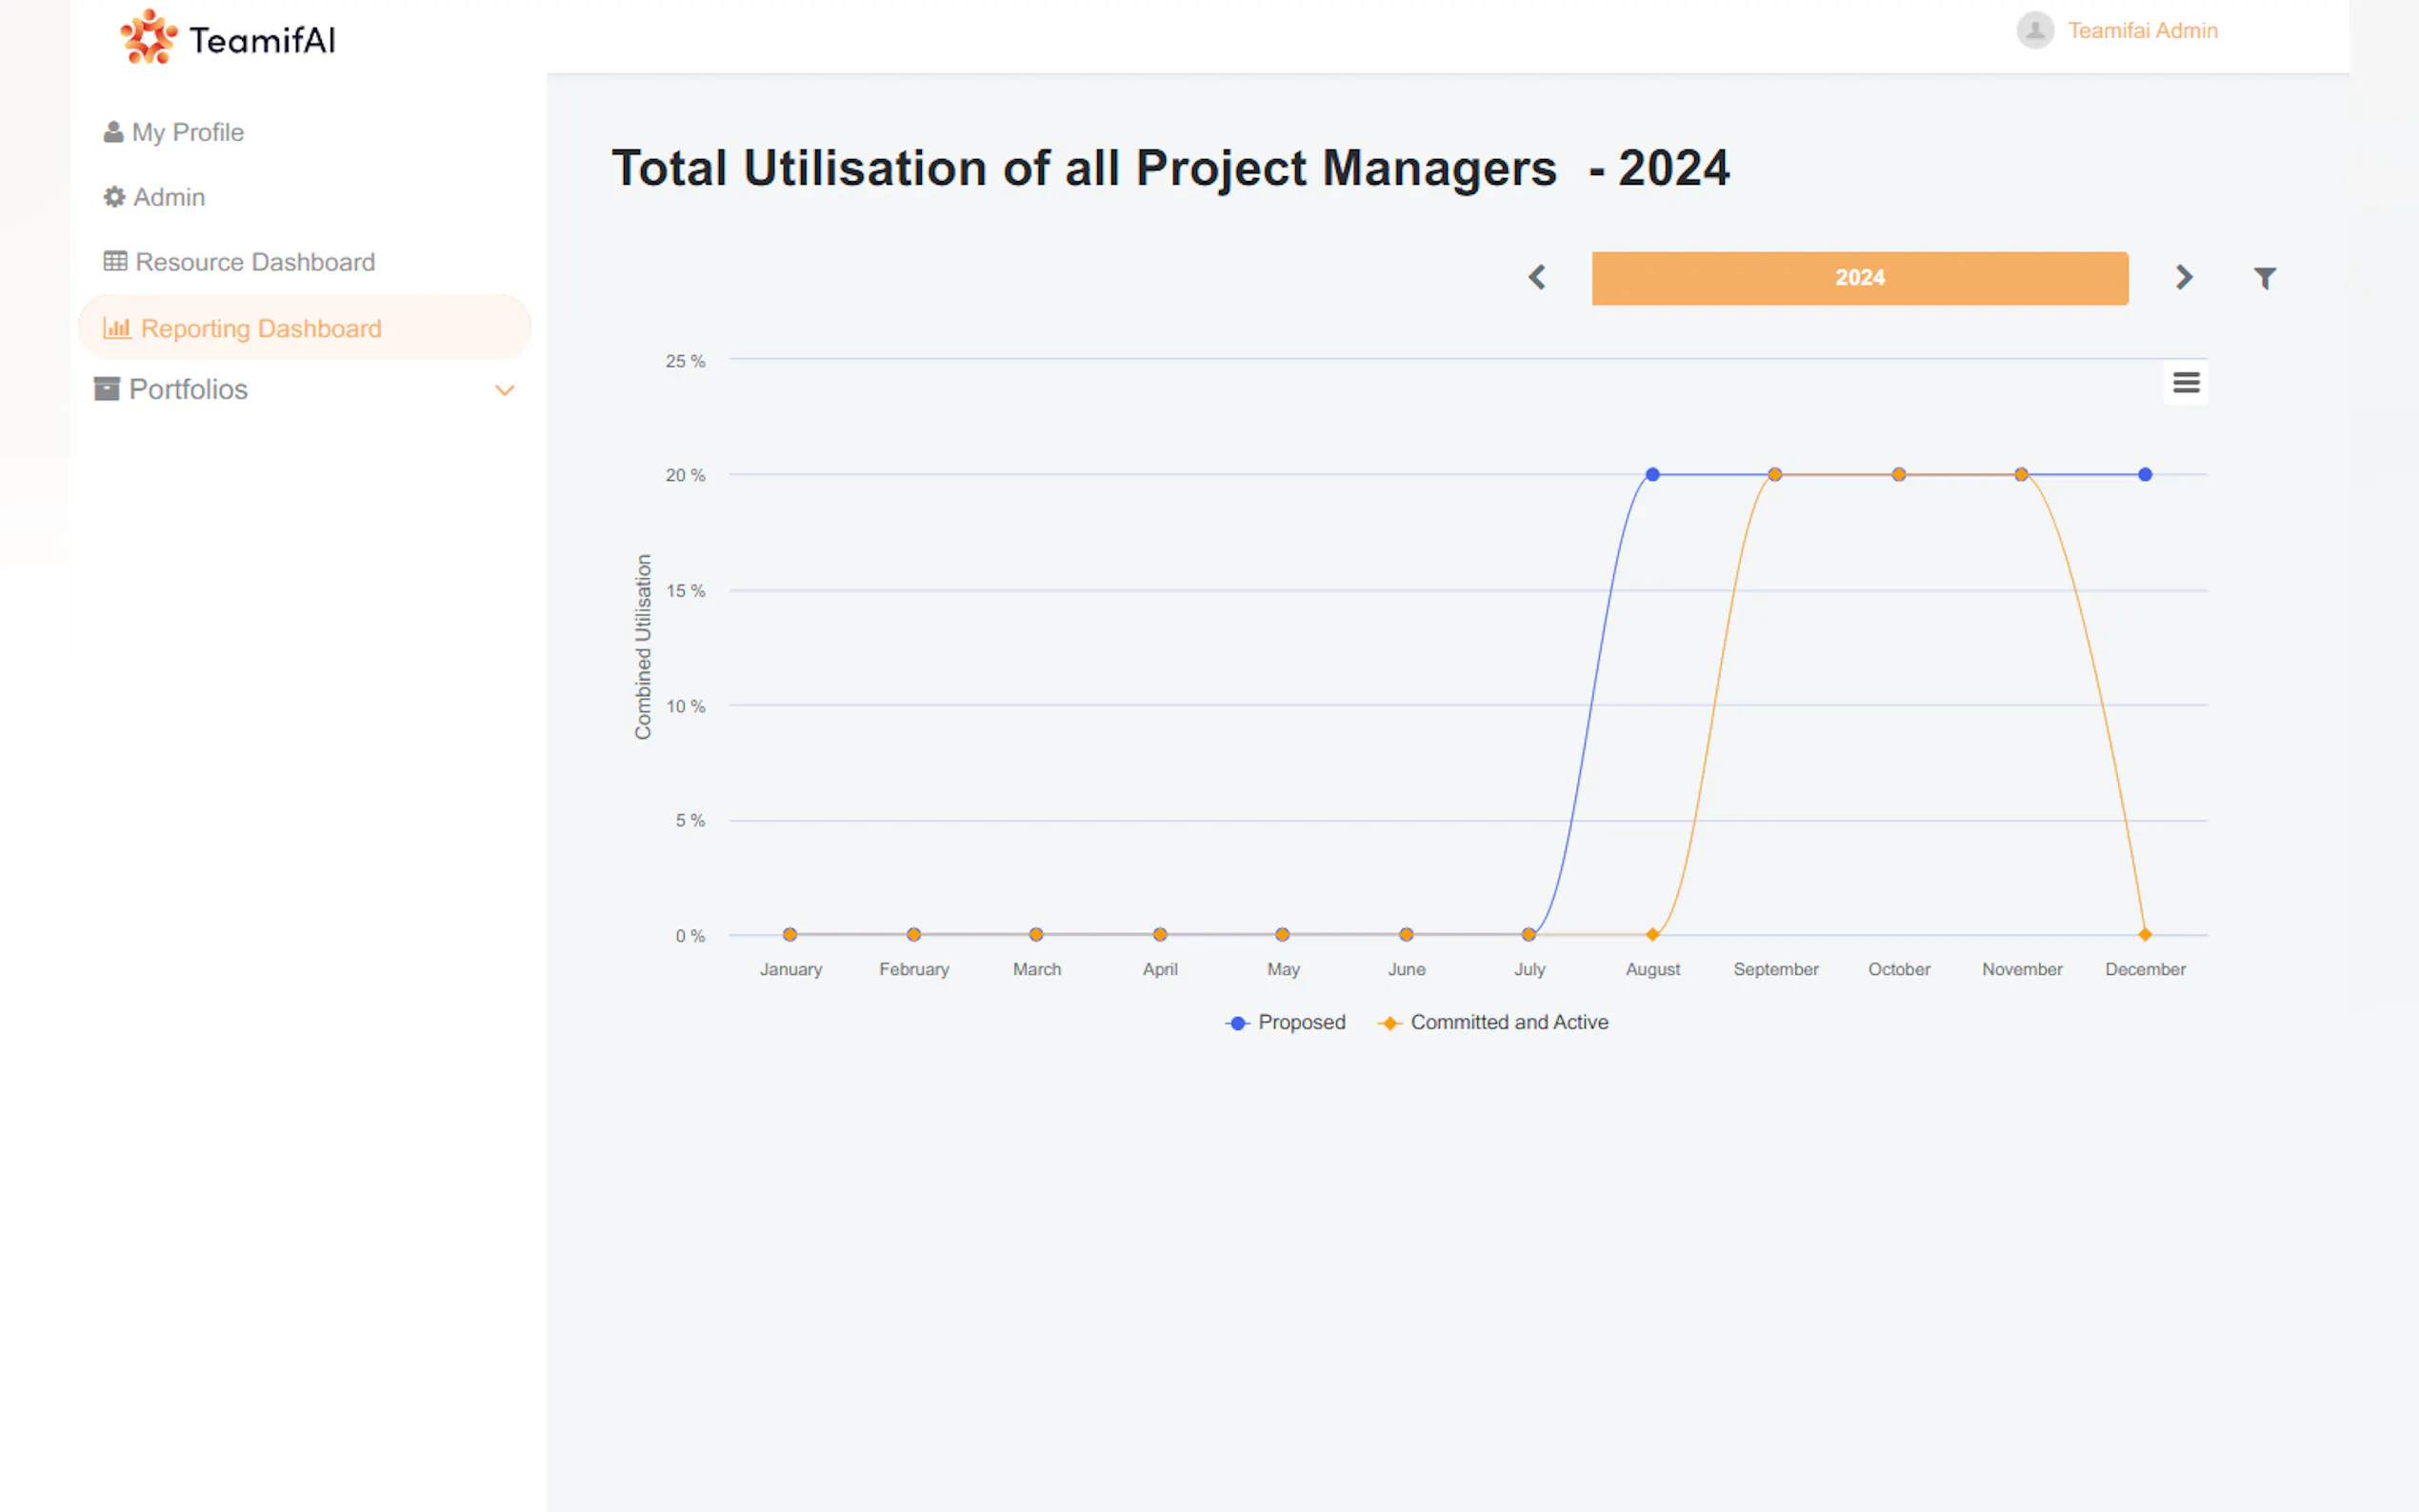Click the Admin gear icon
Screen dimensions: 2419x1512
pyautogui.click(x=114, y=197)
